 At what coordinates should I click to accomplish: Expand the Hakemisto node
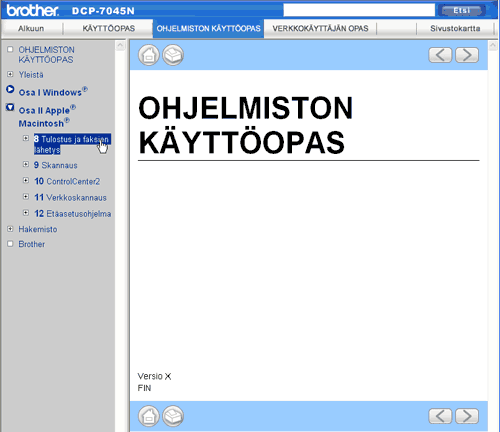[10, 229]
